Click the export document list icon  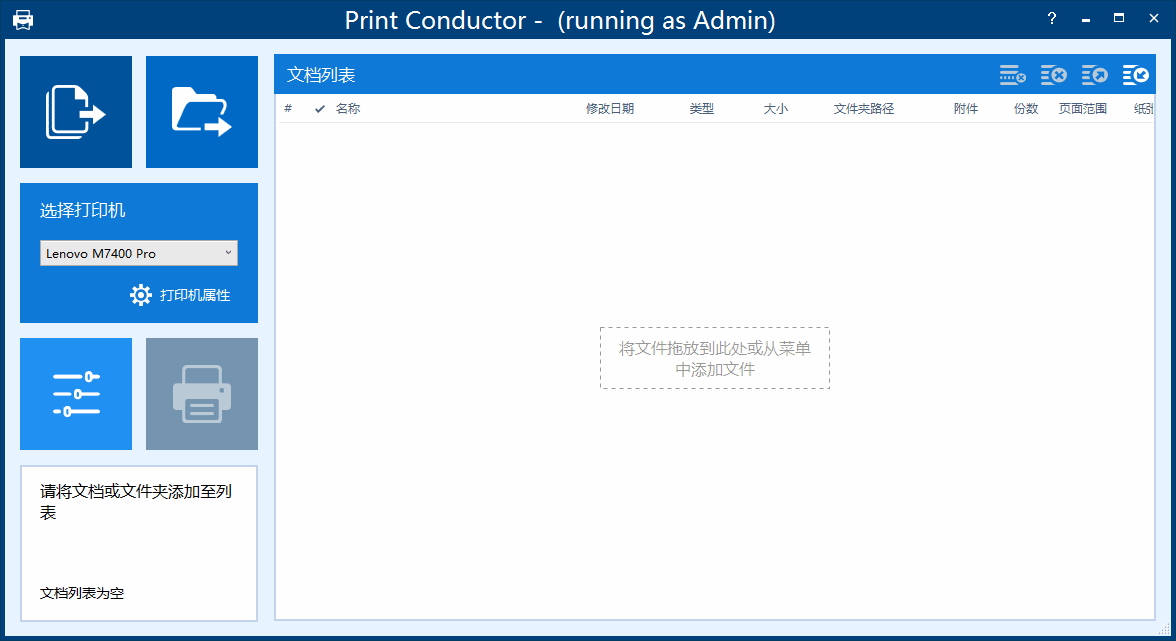(x=1094, y=75)
